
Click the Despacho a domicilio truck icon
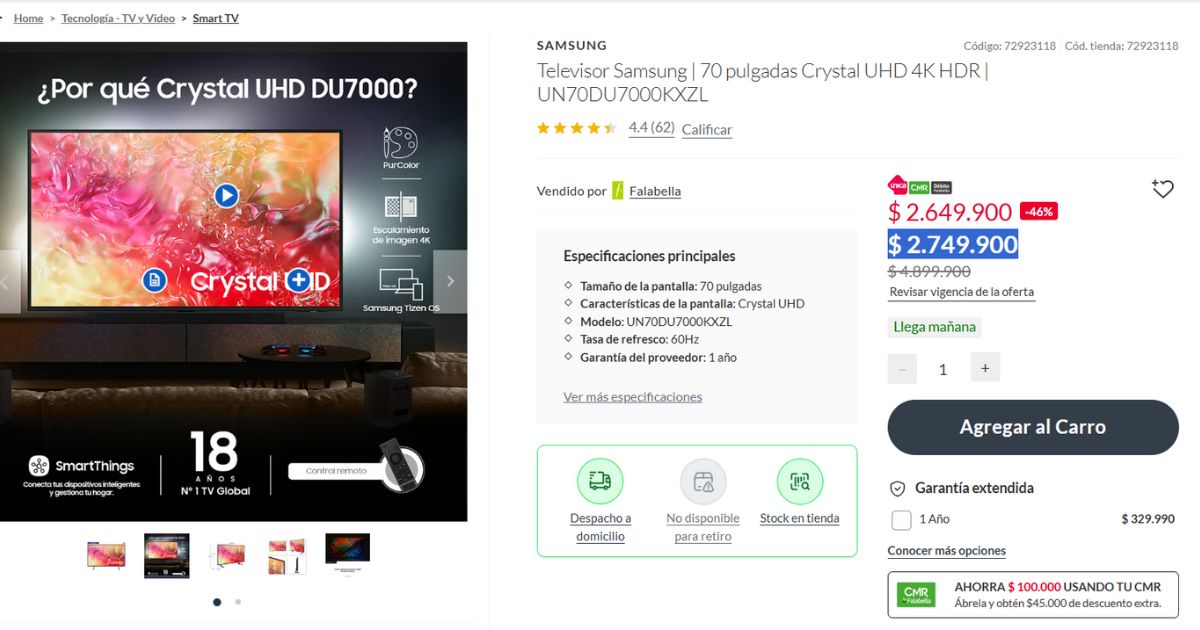[600, 481]
